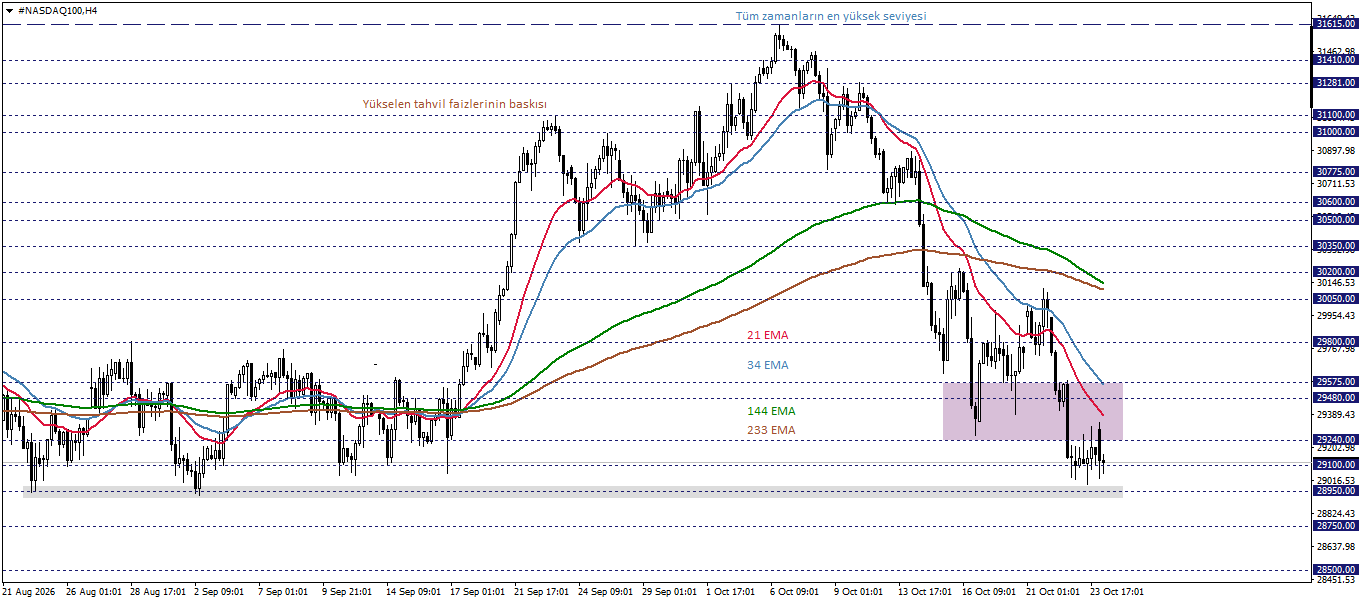
Task: Click the 28500.00 price level tag
Action: coord(1336,570)
